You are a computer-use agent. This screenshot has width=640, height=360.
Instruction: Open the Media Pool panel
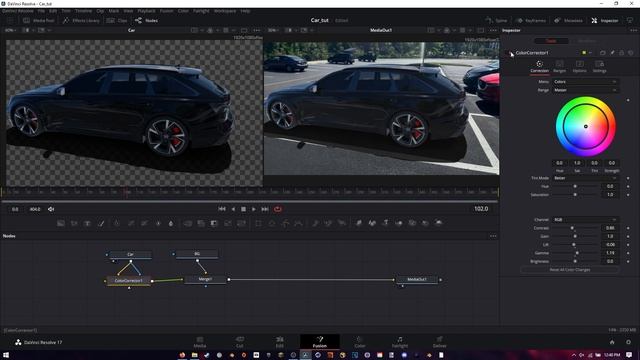click(39, 20)
